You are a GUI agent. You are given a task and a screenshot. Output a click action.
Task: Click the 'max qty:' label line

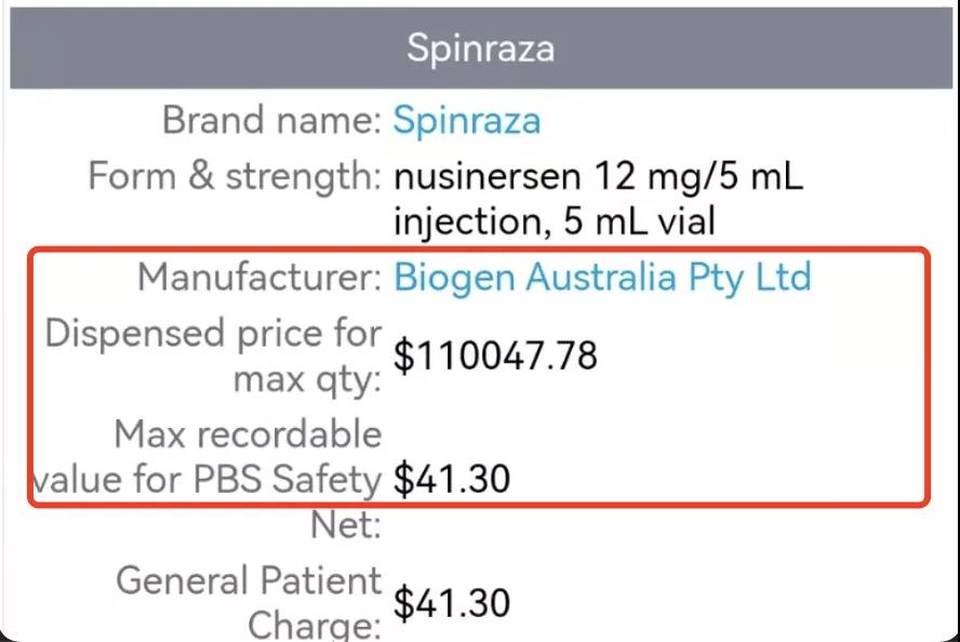[307, 380]
